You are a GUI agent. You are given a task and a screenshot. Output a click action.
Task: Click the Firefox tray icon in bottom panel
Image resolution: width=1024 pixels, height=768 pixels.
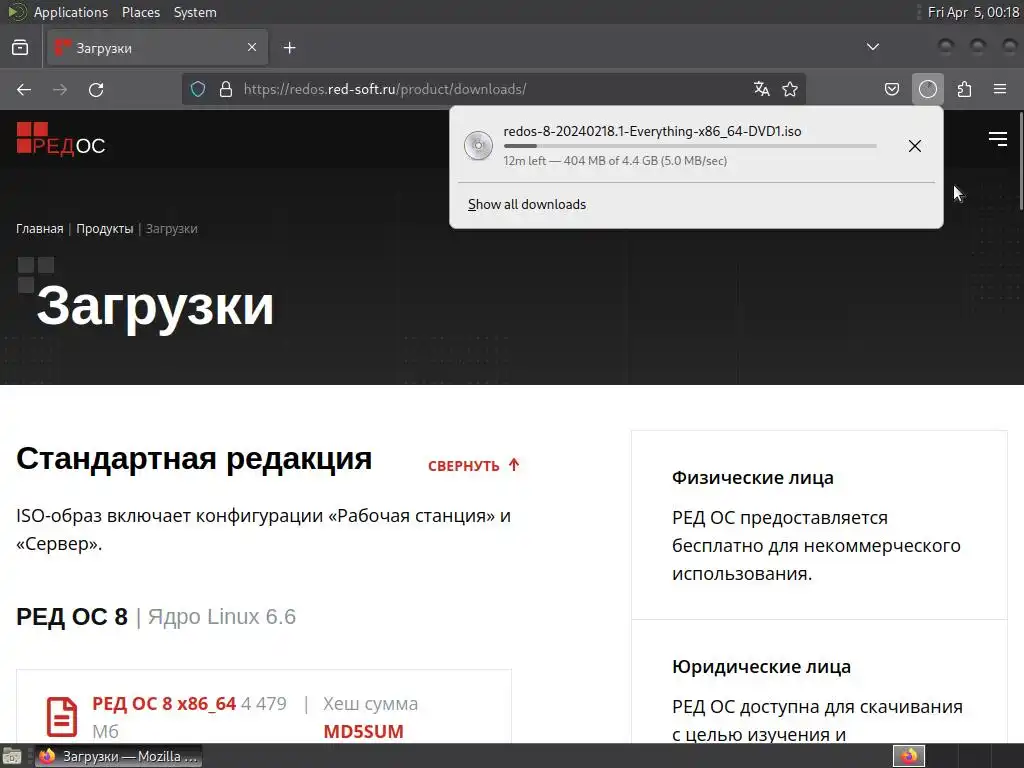[909, 756]
